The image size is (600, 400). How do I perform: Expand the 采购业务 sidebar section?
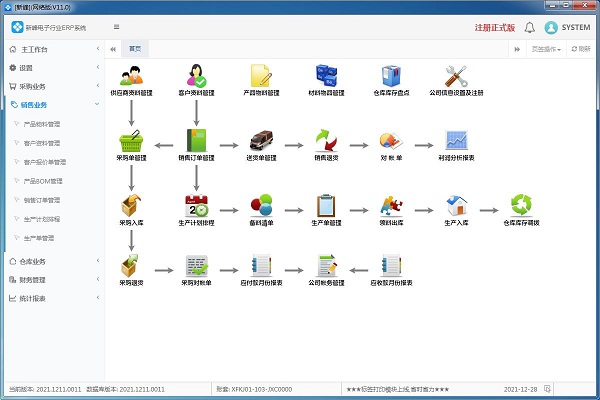pos(52,86)
